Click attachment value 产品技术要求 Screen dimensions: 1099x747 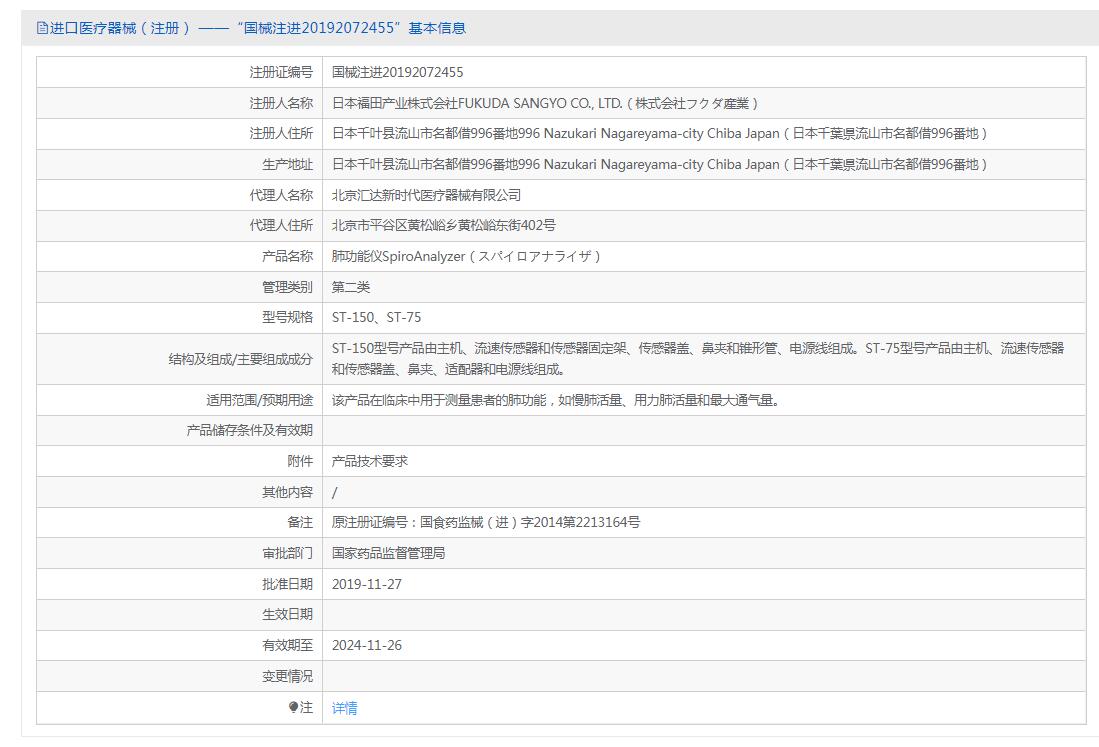pyautogui.click(x=369, y=461)
